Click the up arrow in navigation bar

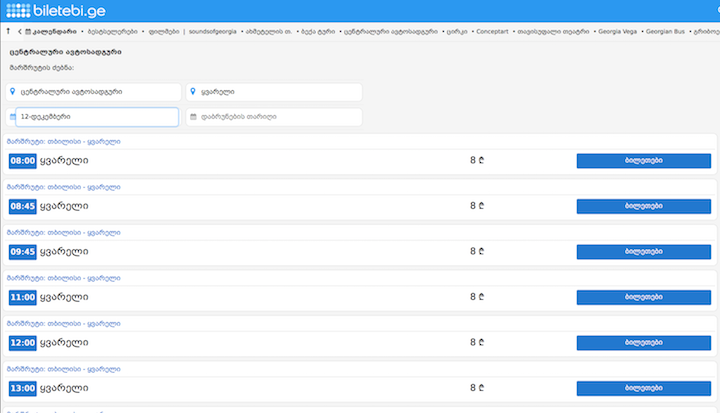pyautogui.click(x=8, y=32)
